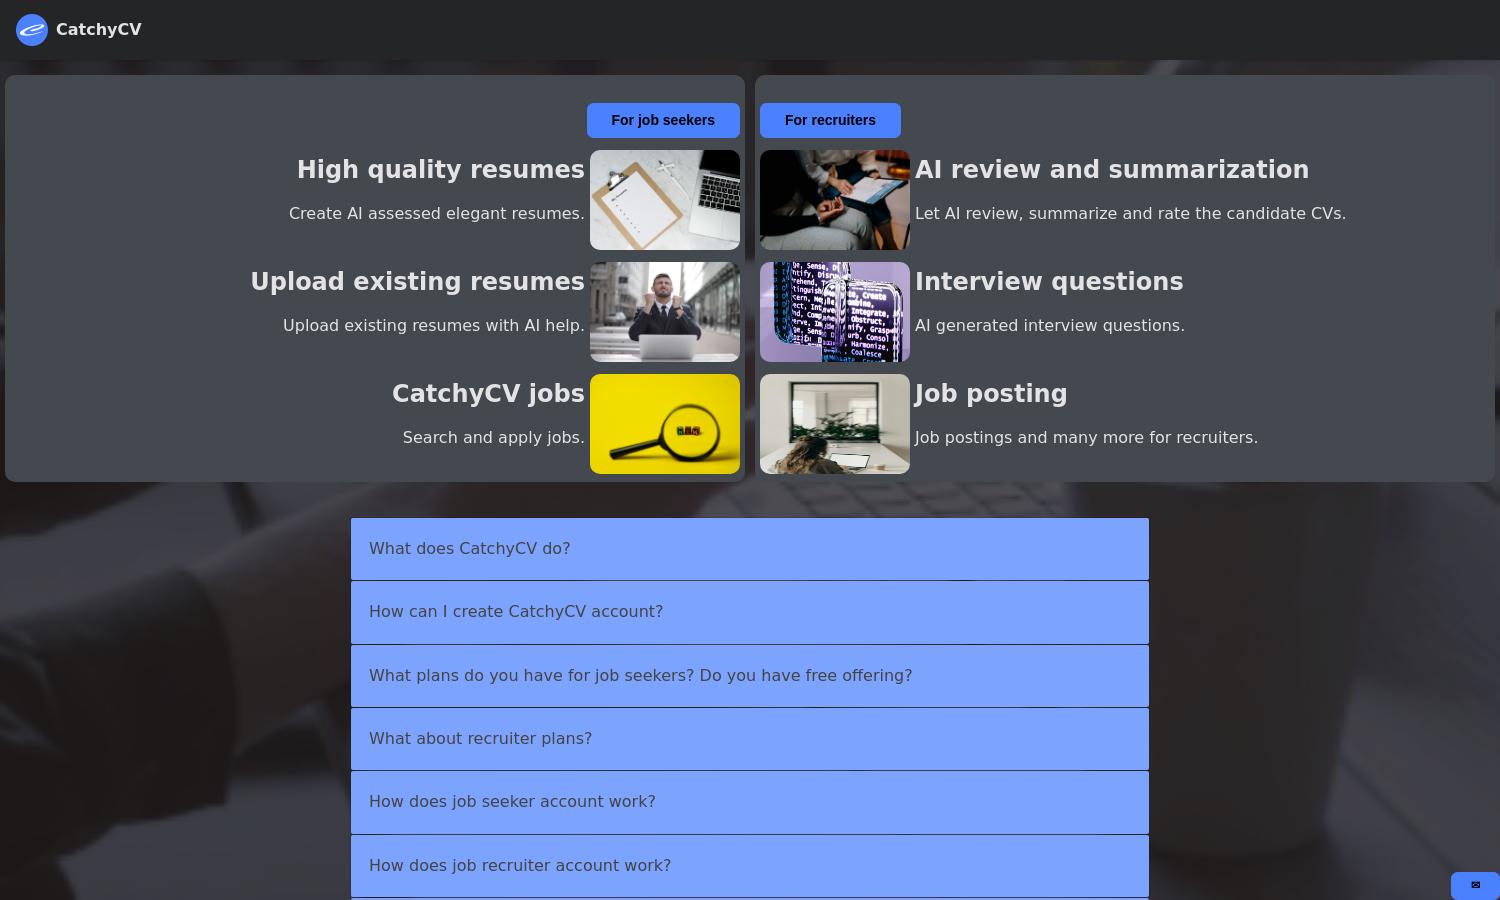Viewport: 1500px width, 900px height.
Task: Select the For job seekers button
Action: 663,120
